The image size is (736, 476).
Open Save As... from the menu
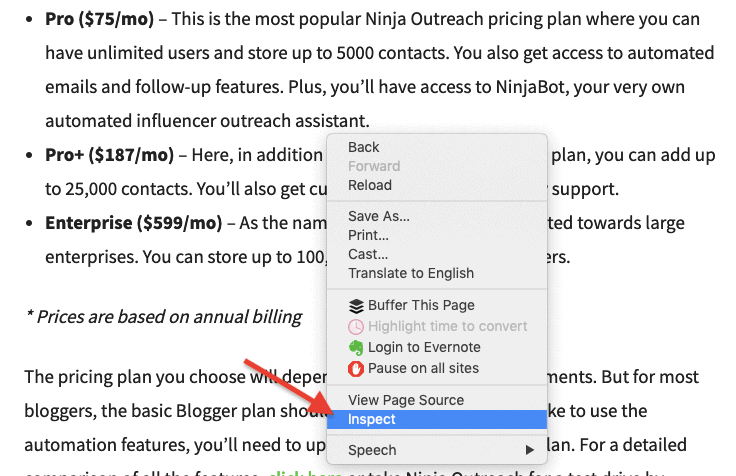click(378, 216)
